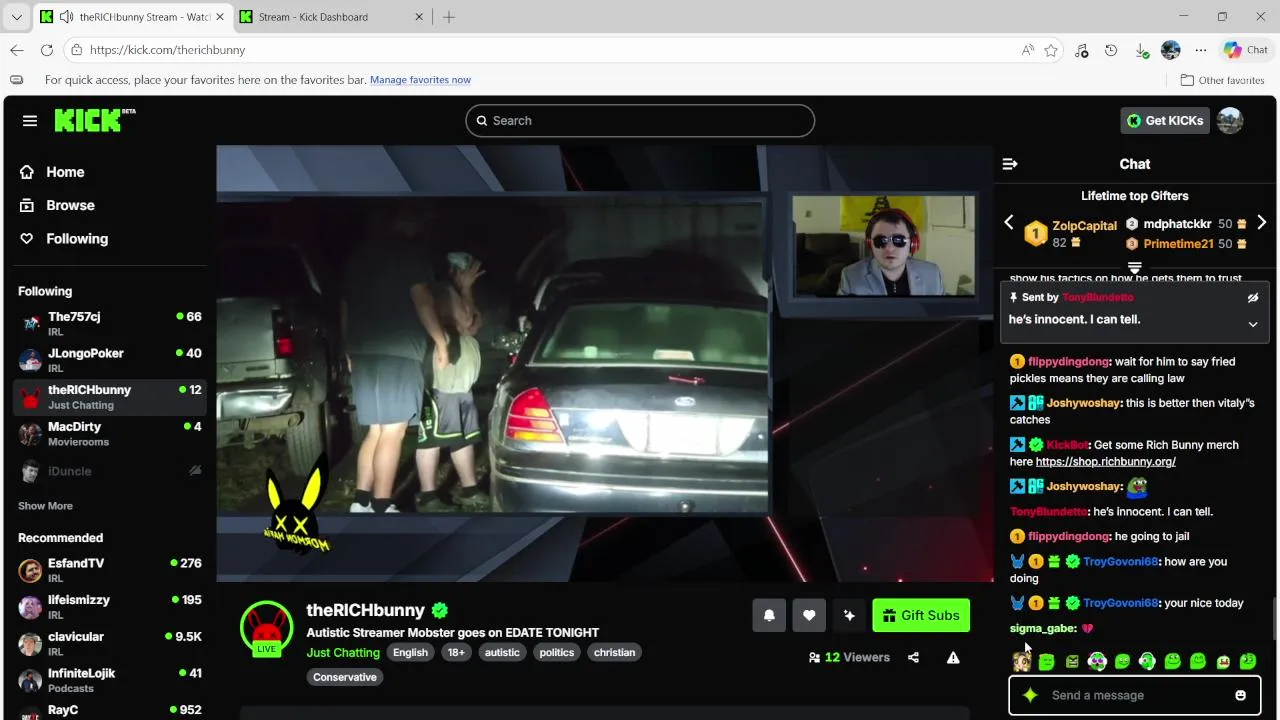Open JLongoPoker channel from Following
This screenshot has height=720, width=1280.
[x=110, y=360]
